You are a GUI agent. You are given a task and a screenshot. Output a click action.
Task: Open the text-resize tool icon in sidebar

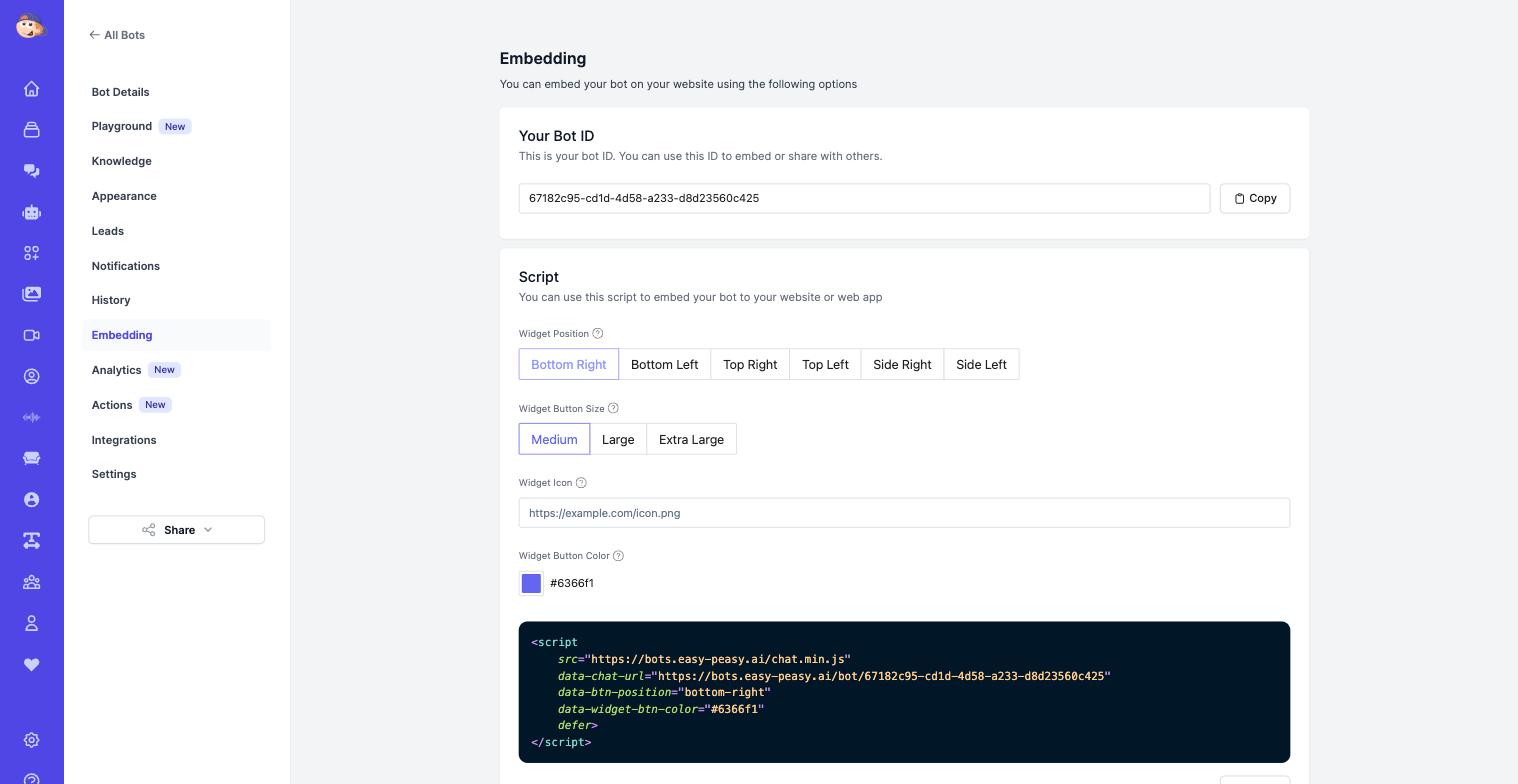[x=31, y=541]
